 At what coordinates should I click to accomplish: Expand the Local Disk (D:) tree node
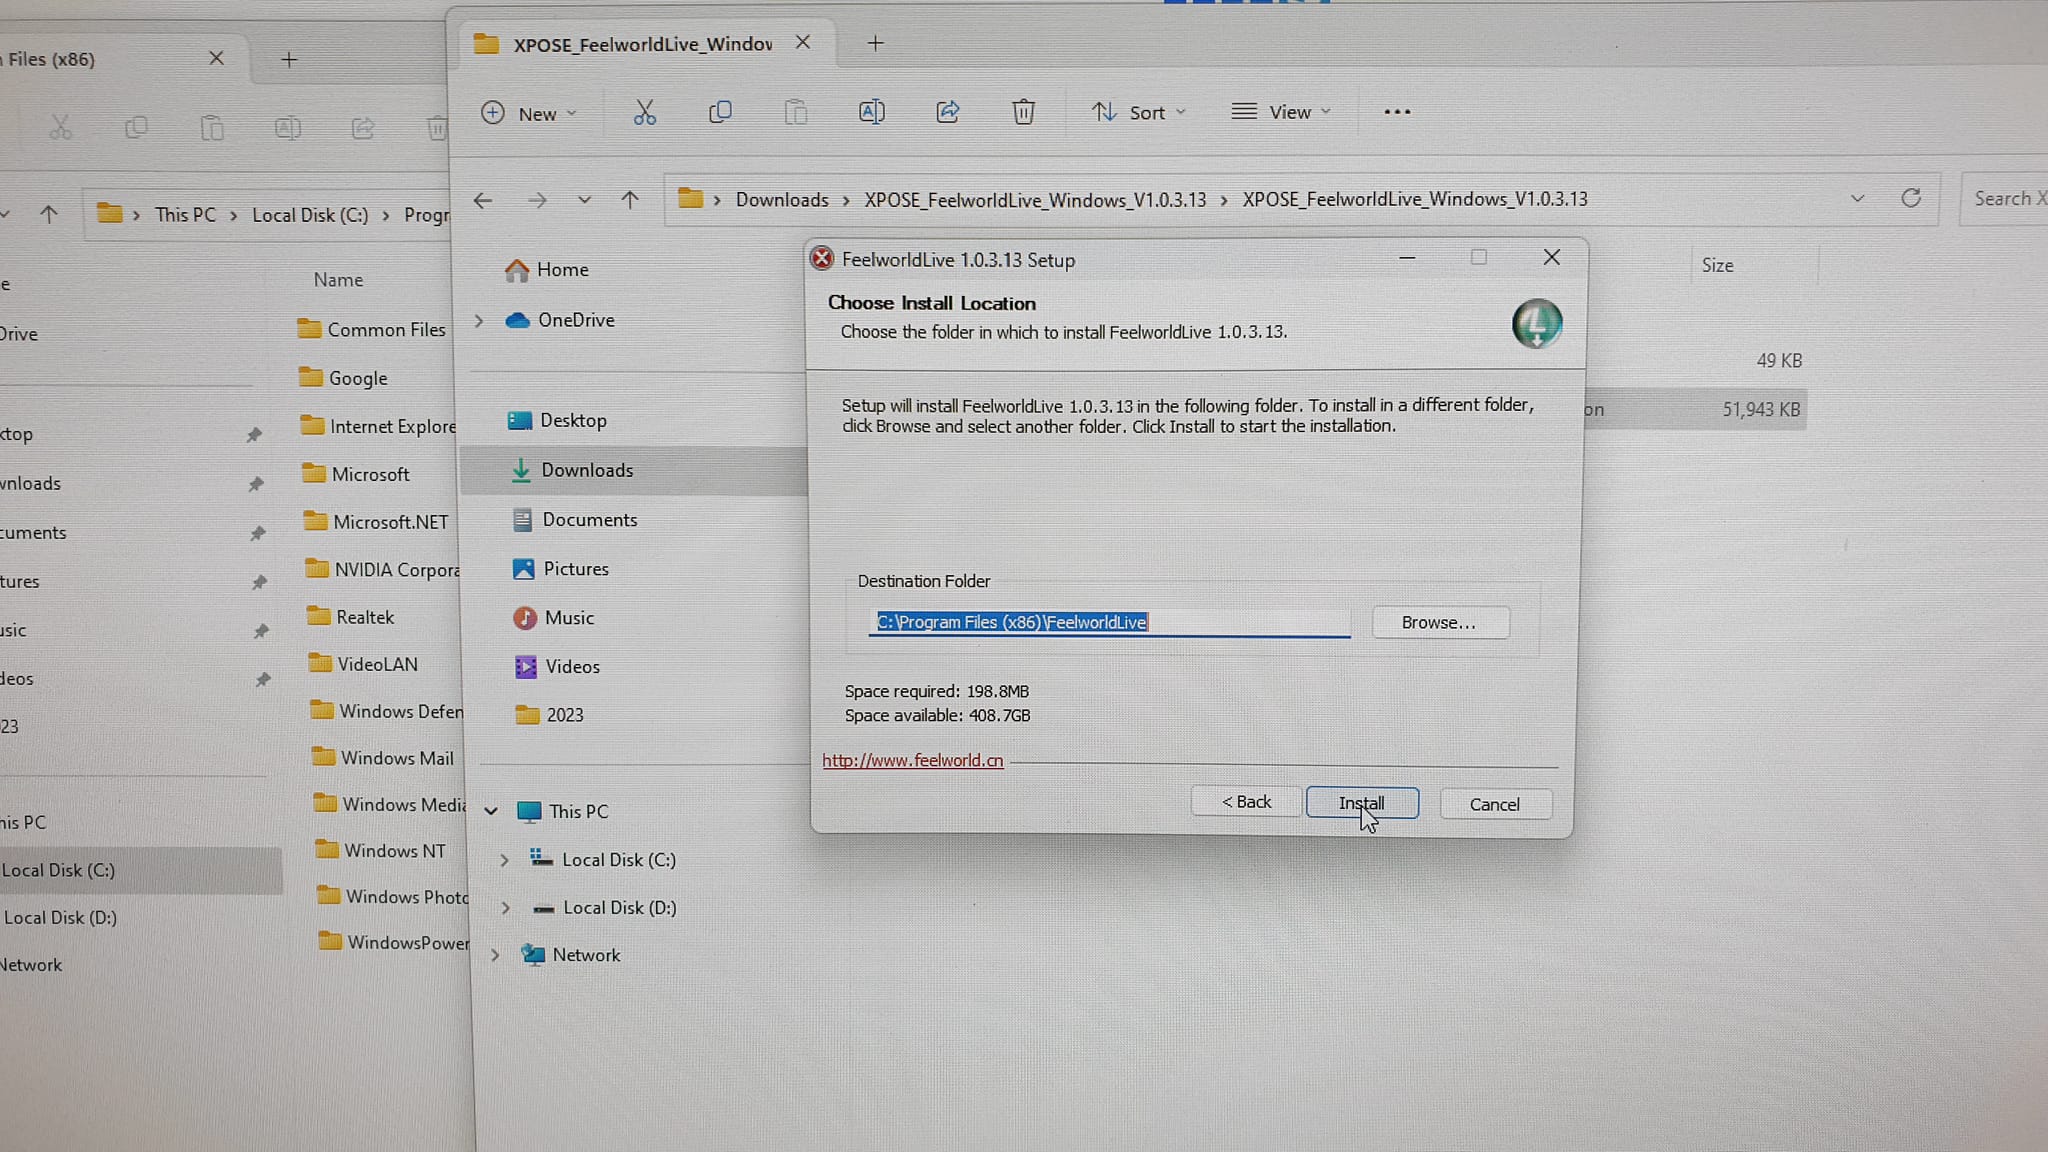(506, 908)
